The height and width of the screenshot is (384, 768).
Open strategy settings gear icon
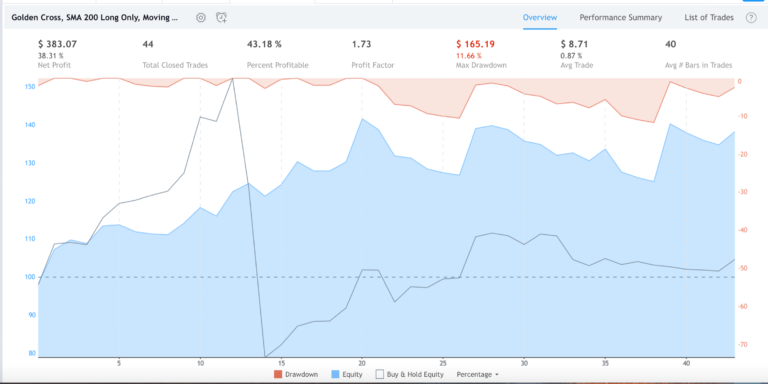[x=201, y=18]
